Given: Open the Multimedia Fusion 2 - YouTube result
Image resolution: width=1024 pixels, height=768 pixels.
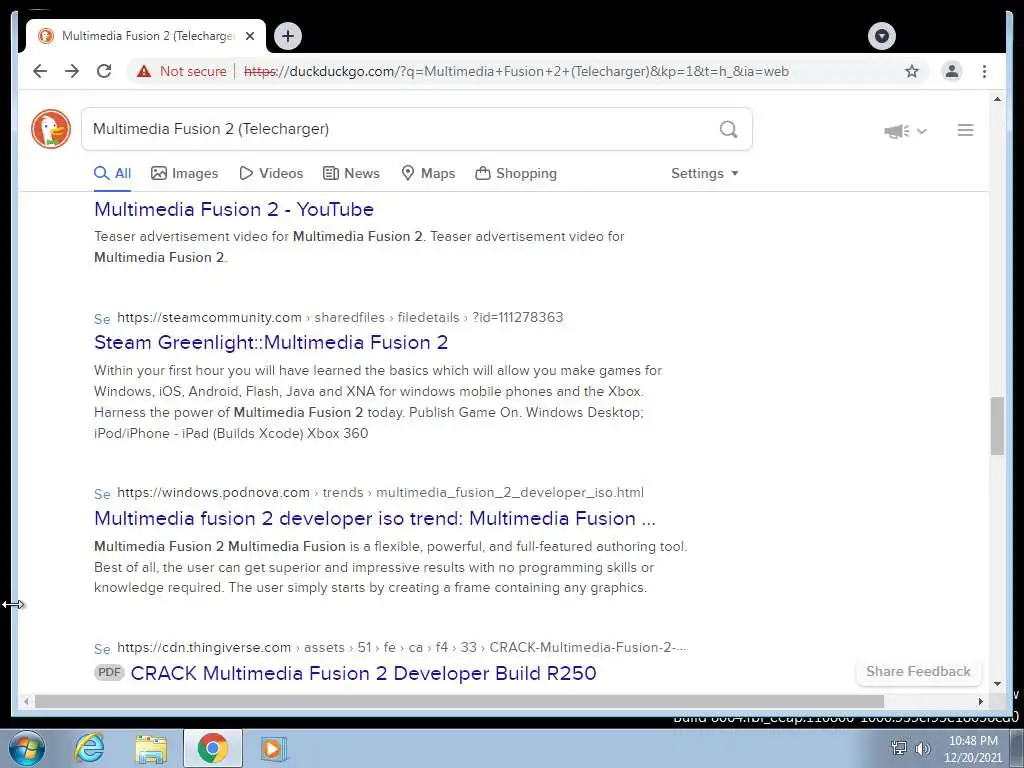Looking at the screenshot, I should tap(234, 210).
